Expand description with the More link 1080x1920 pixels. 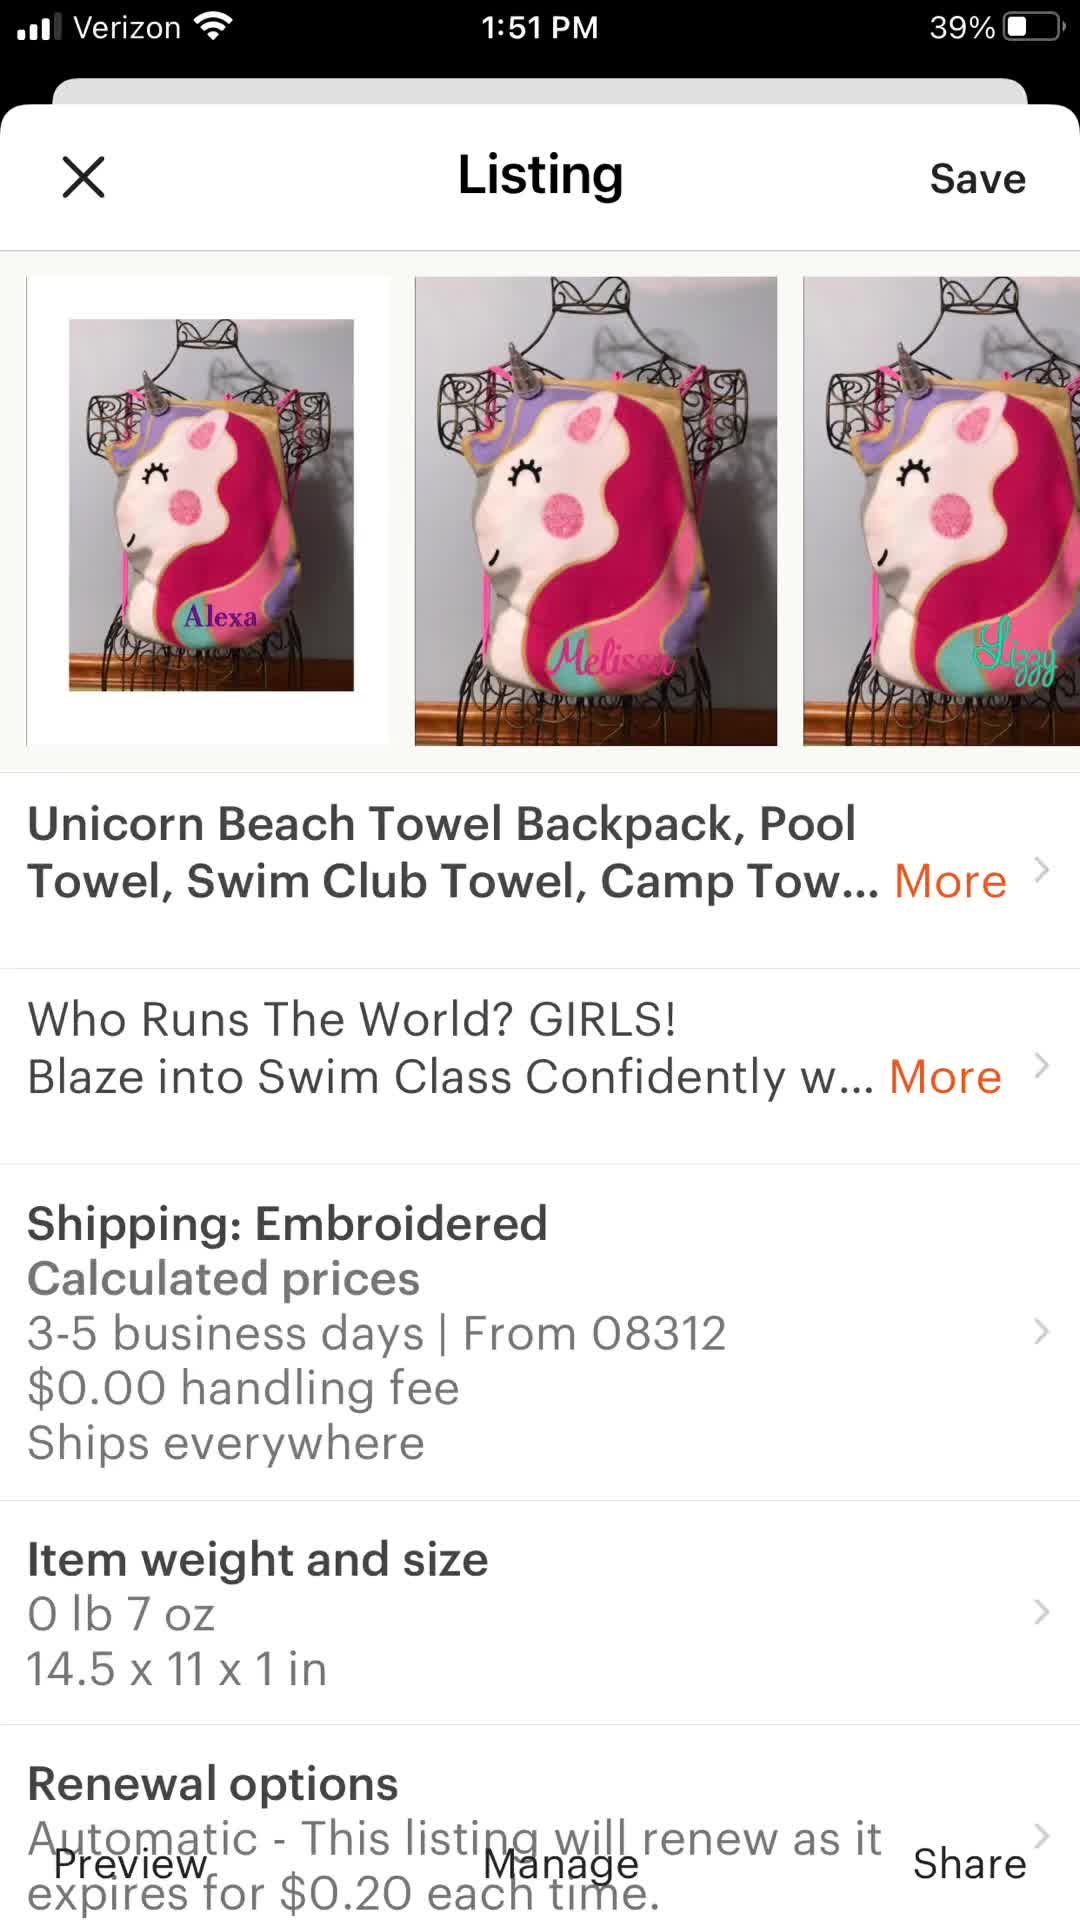pyautogui.click(x=945, y=1077)
